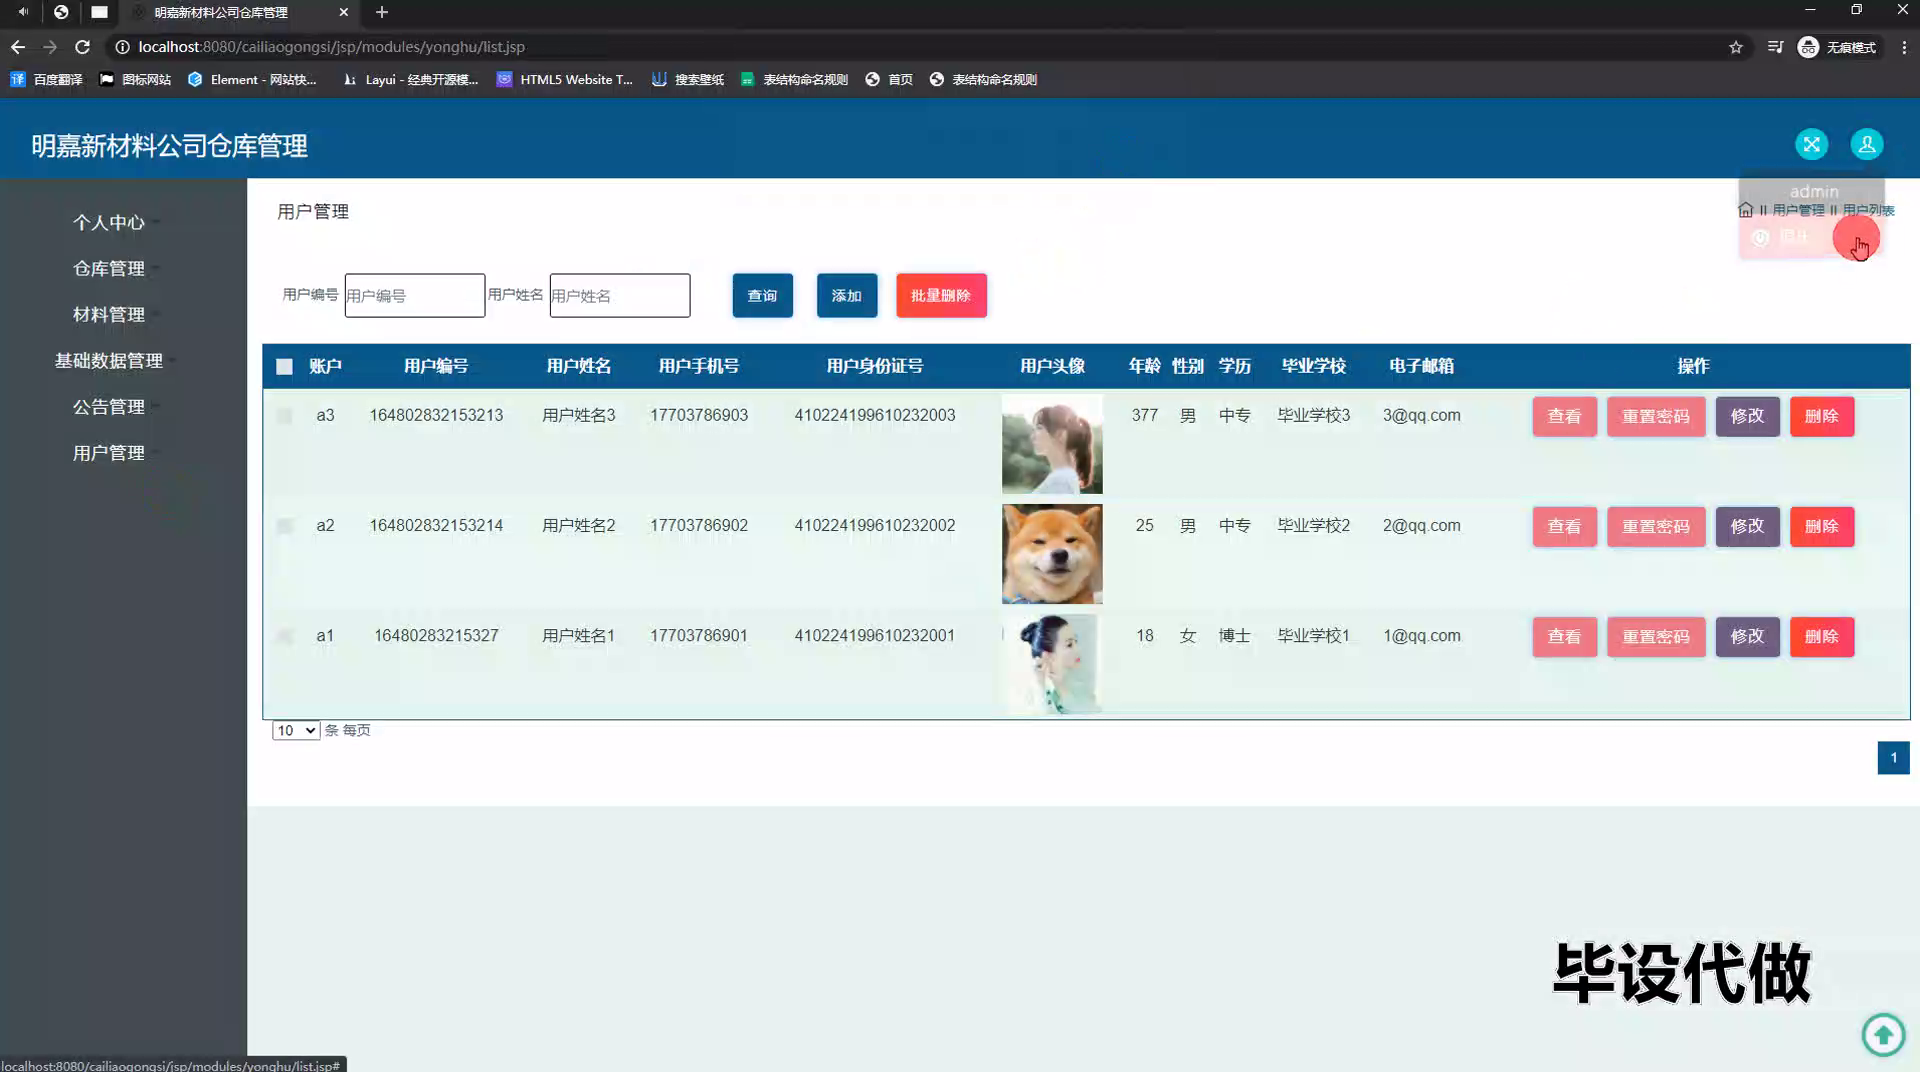
Task: Expand 个人中心 sidebar menu
Action: 109,223
